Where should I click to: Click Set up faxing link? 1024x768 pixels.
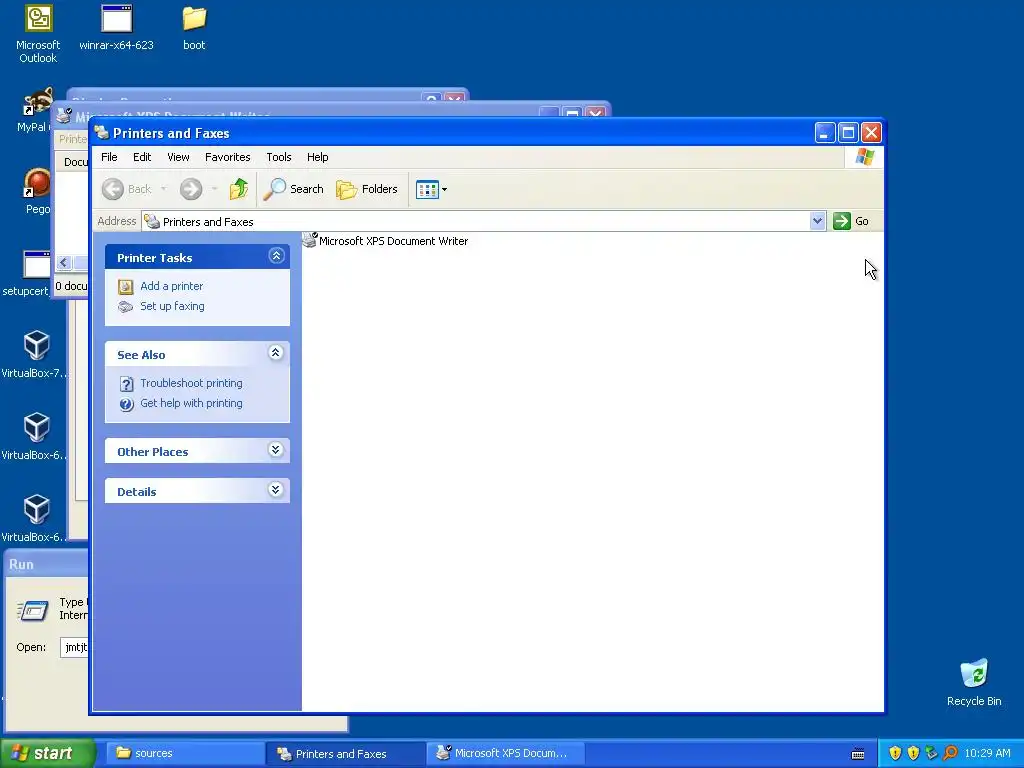[x=172, y=306]
